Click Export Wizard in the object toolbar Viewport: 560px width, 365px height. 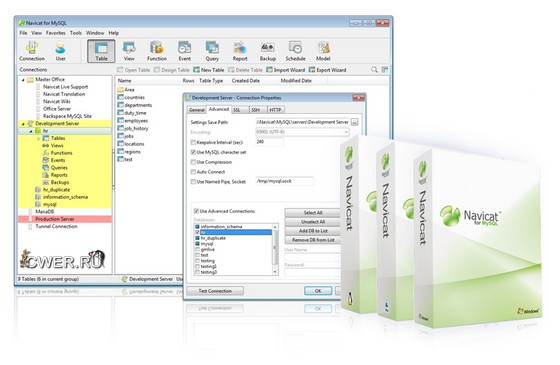[328, 70]
